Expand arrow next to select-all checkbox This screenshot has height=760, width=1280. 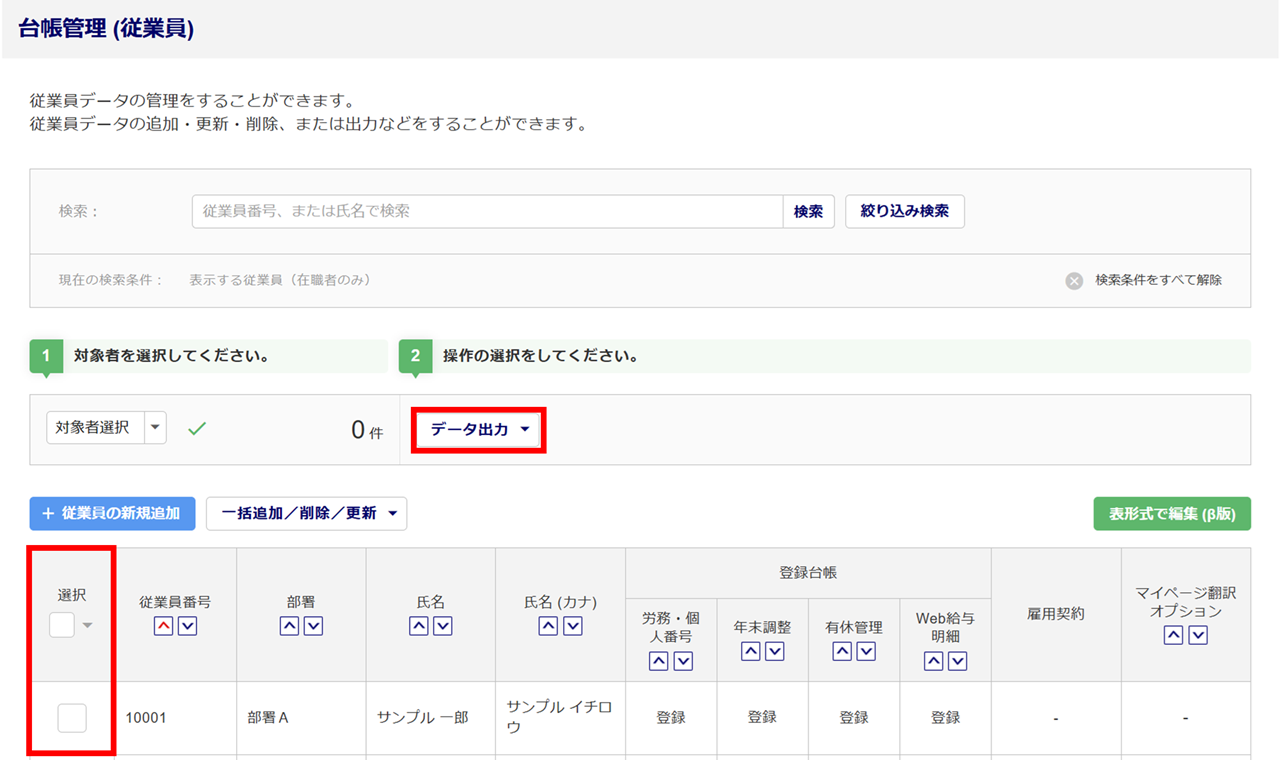87,626
